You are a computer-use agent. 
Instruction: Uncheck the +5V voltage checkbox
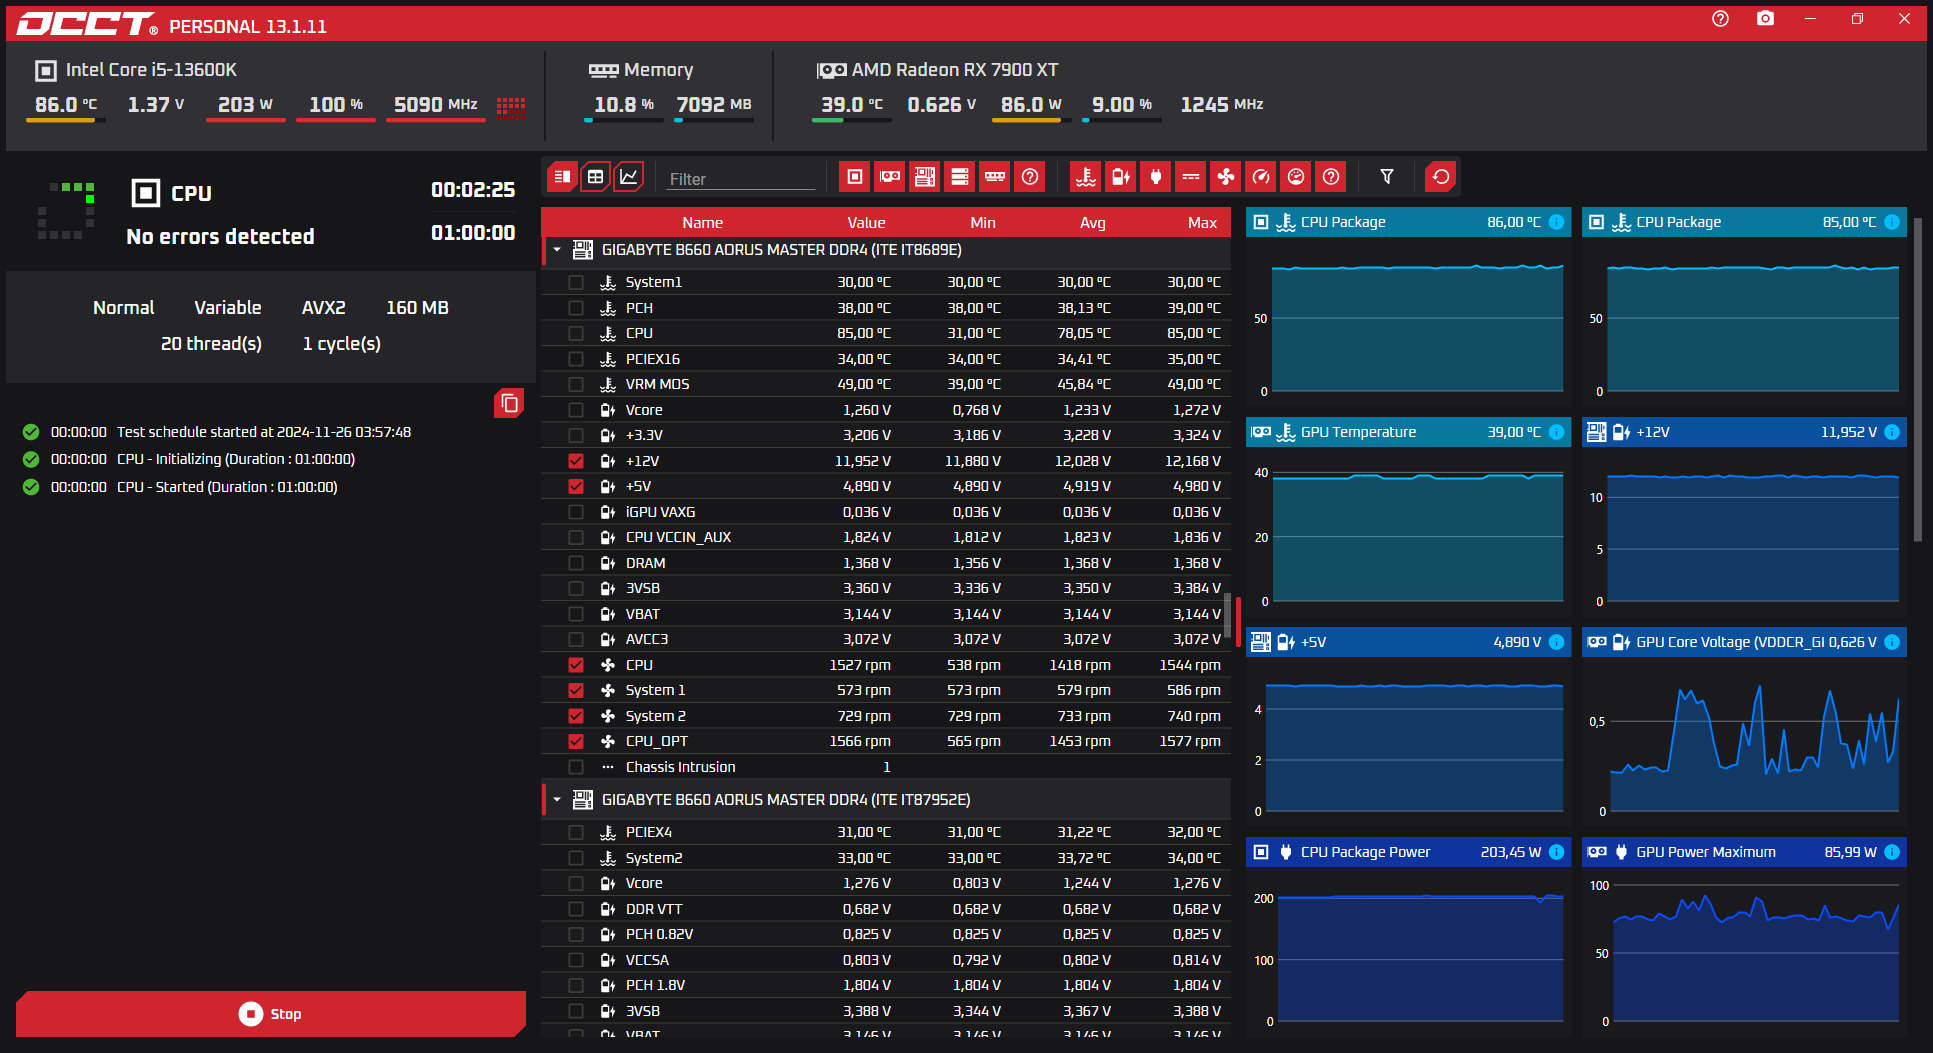(576, 486)
